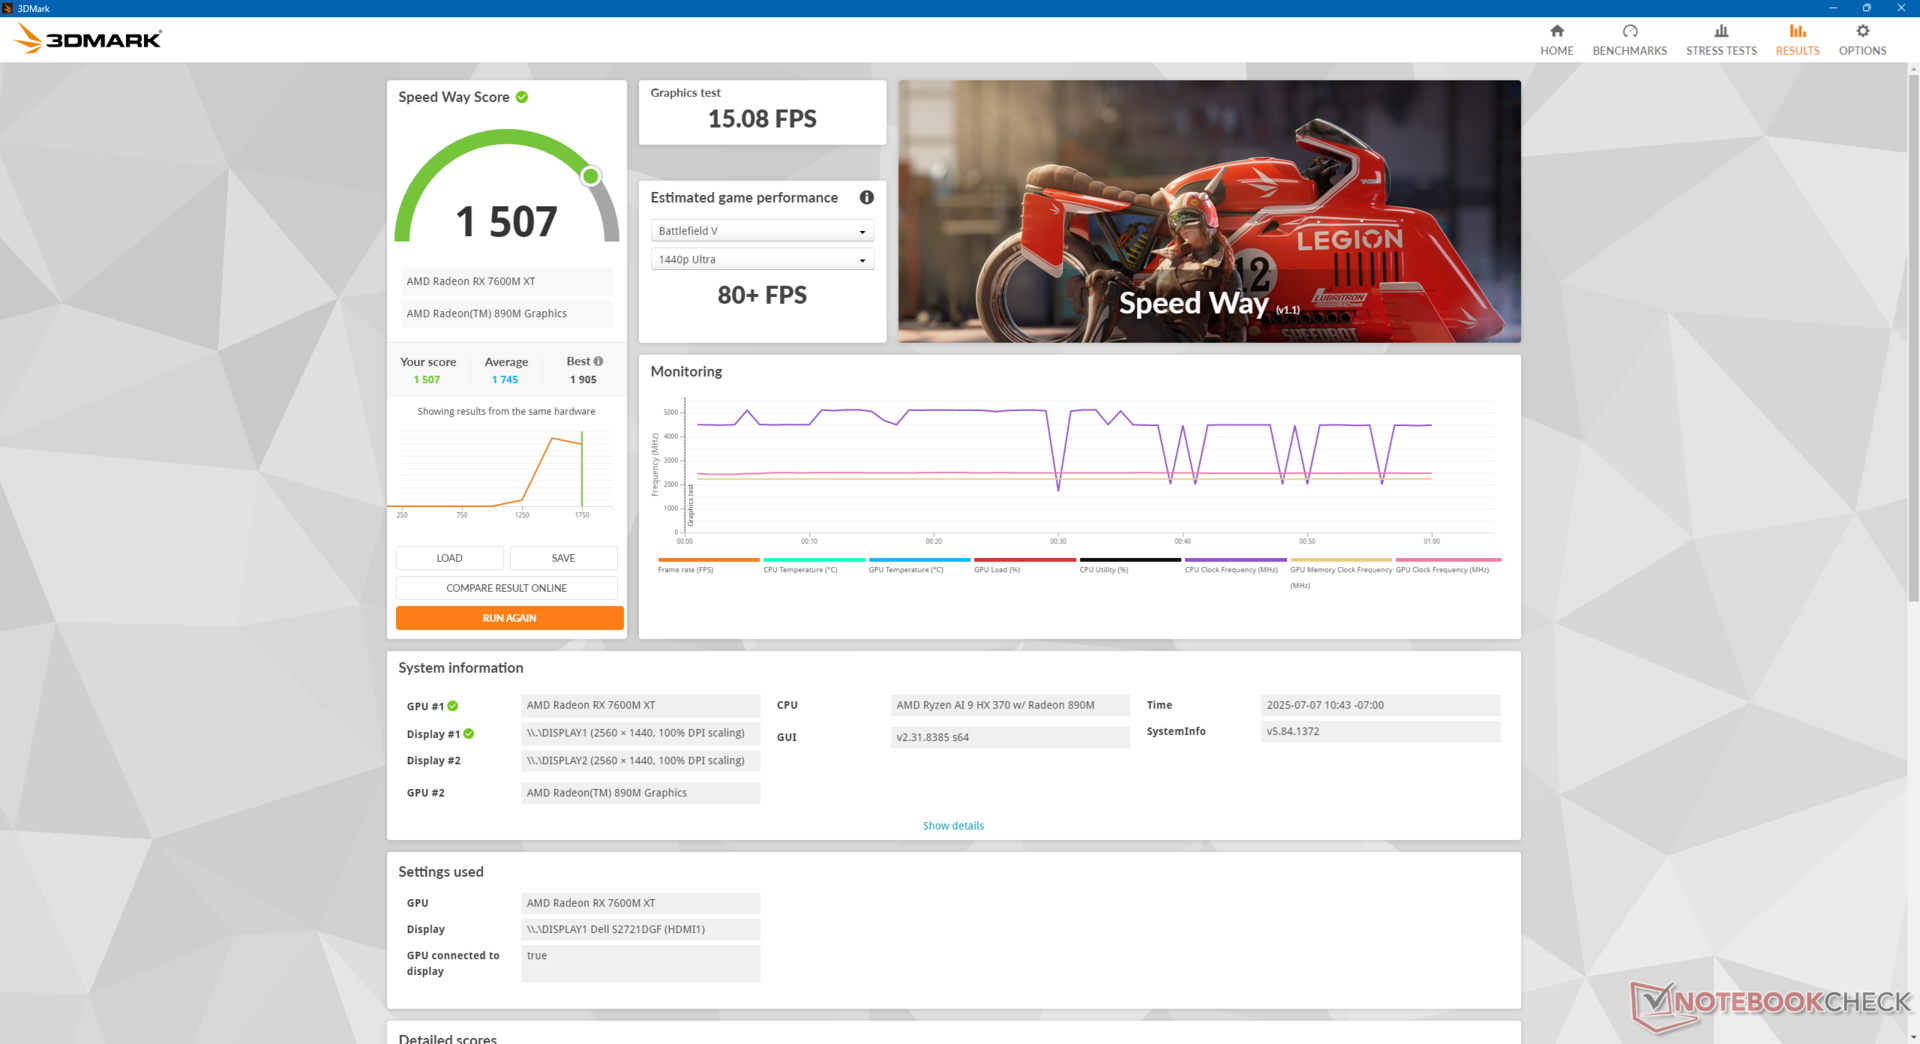Image resolution: width=1920 pixels, height=1044 pixels.
Task: Go to the Home tab icon
Action: pos(1556,32)
